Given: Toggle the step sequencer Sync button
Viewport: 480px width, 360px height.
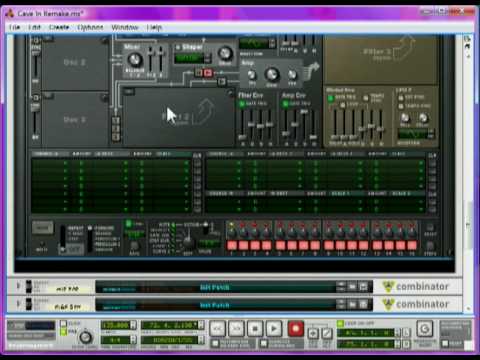Looking at the screenshot, I should (x=129, y=224).
